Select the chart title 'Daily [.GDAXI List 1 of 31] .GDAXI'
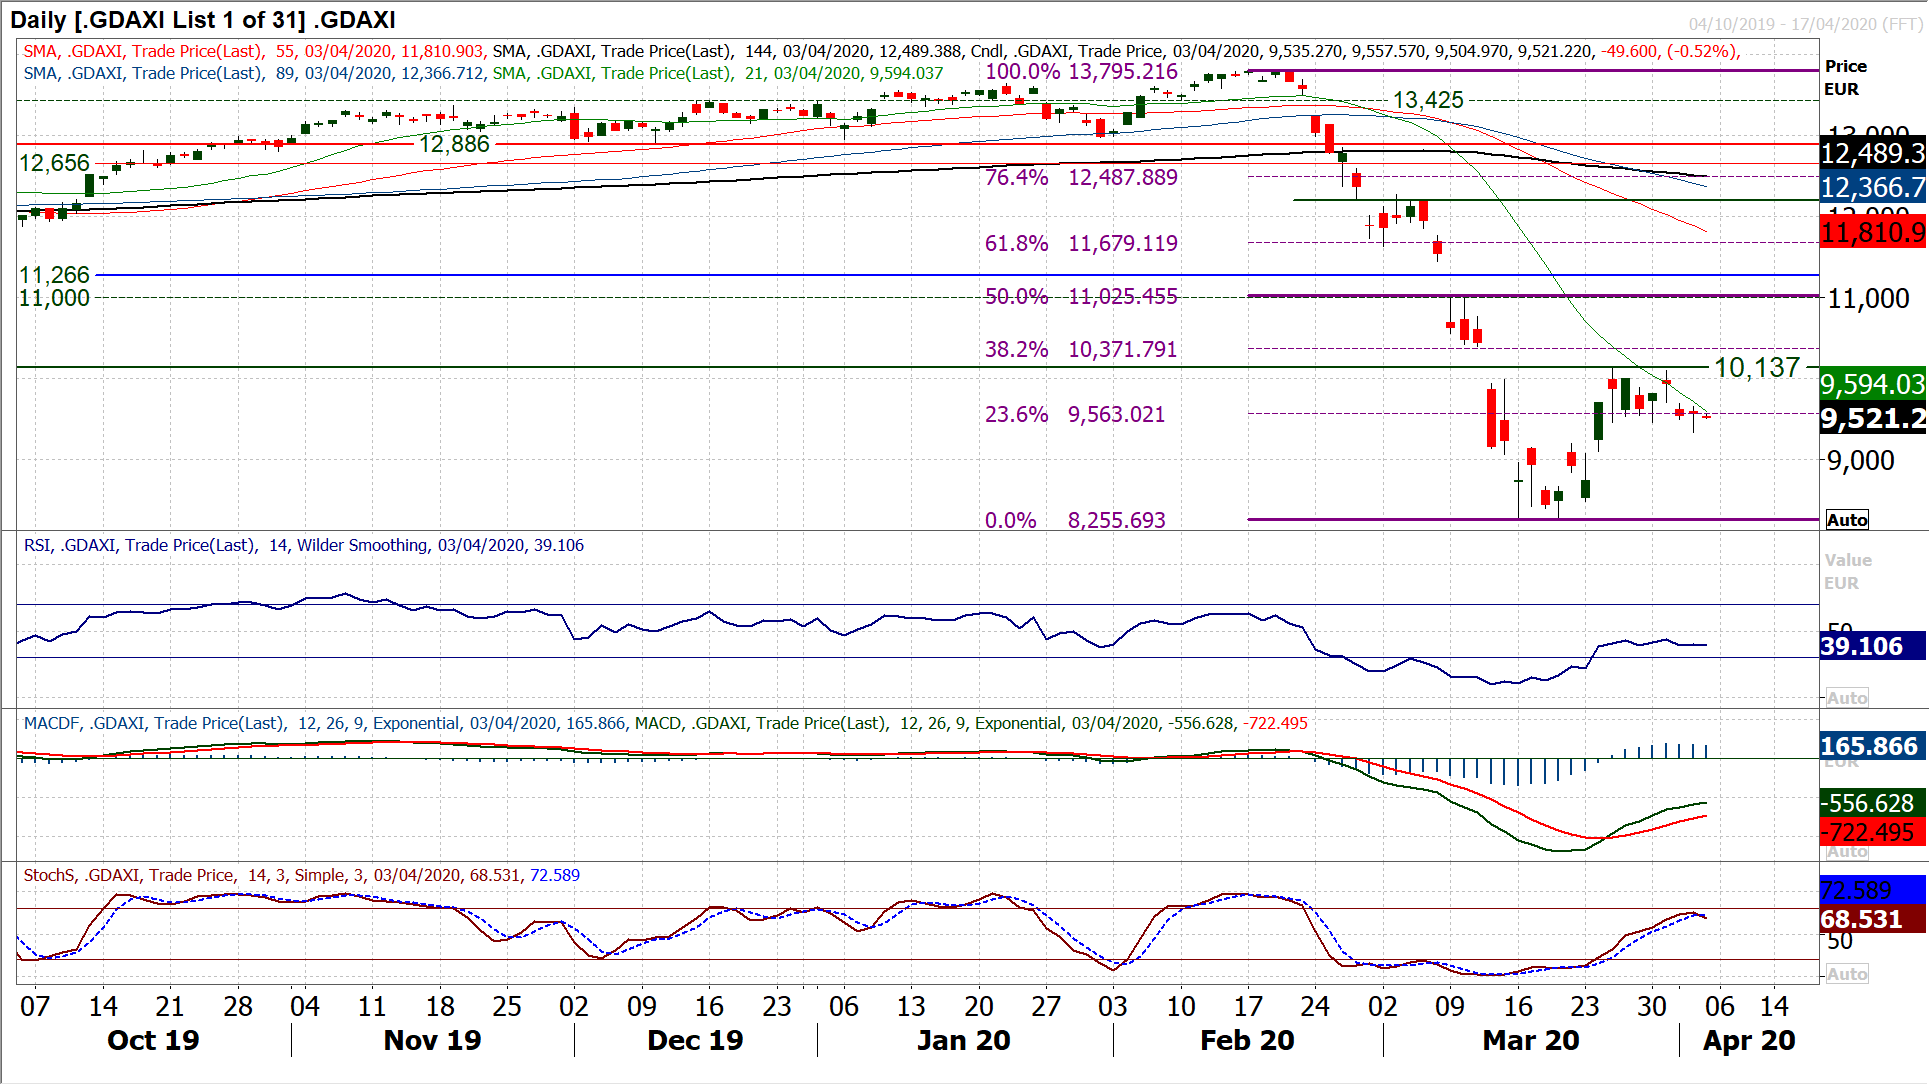The height and width of the screenshot is (1085, 1929). click(203, 19)
